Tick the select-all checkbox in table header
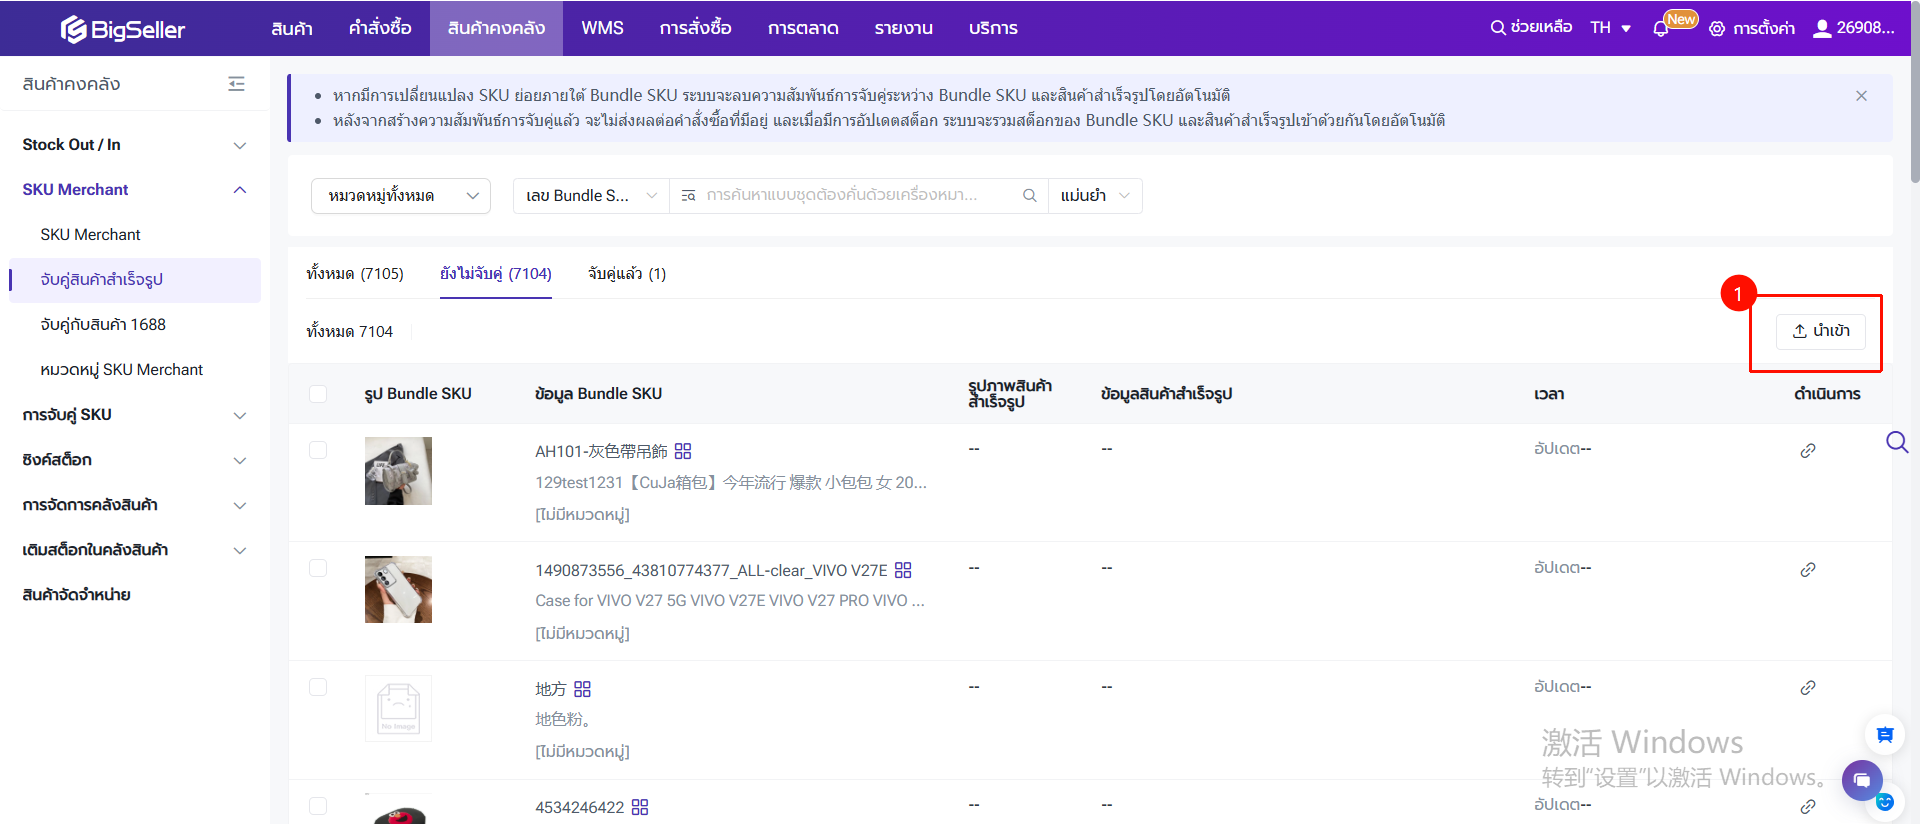1920x824 pixels. click(x=318, y=394)
